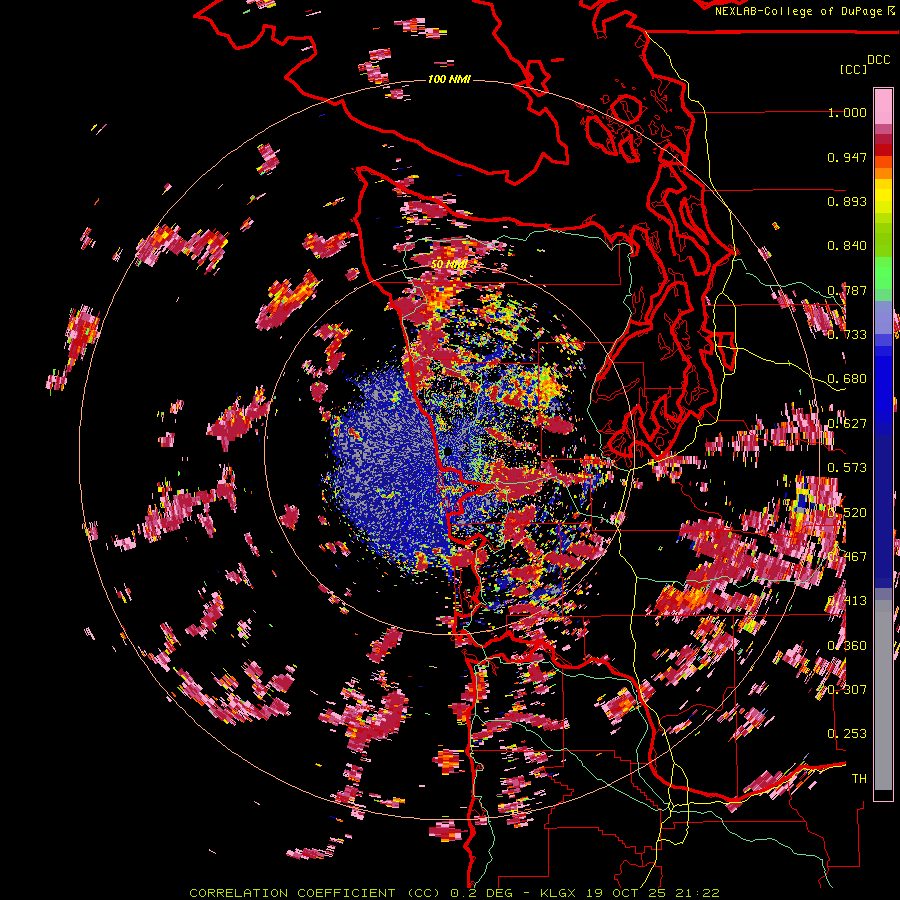Click the 0.947 legend value
Image resolution: width=900 pixels, height=900 pixels.
(x=847, y=157)
